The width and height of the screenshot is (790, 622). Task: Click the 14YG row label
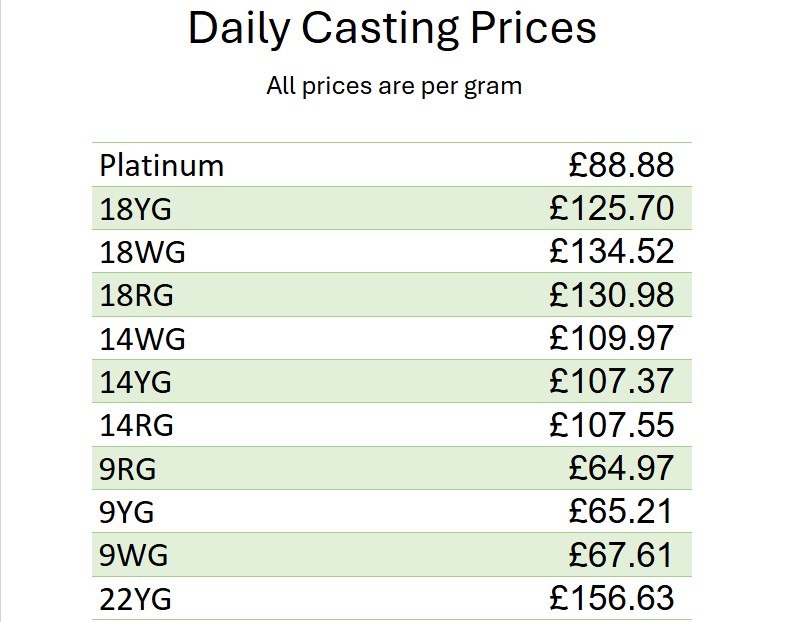coord(136,382)
